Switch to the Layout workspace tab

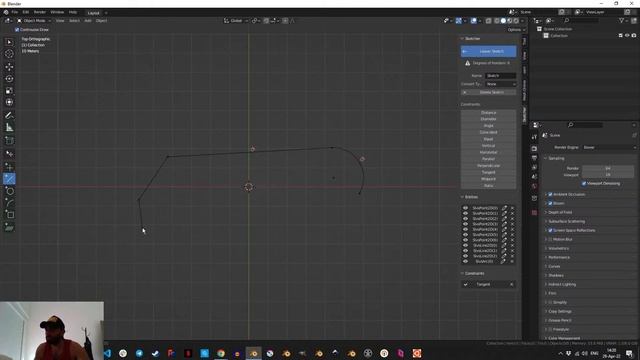click(x=93, y=13)
